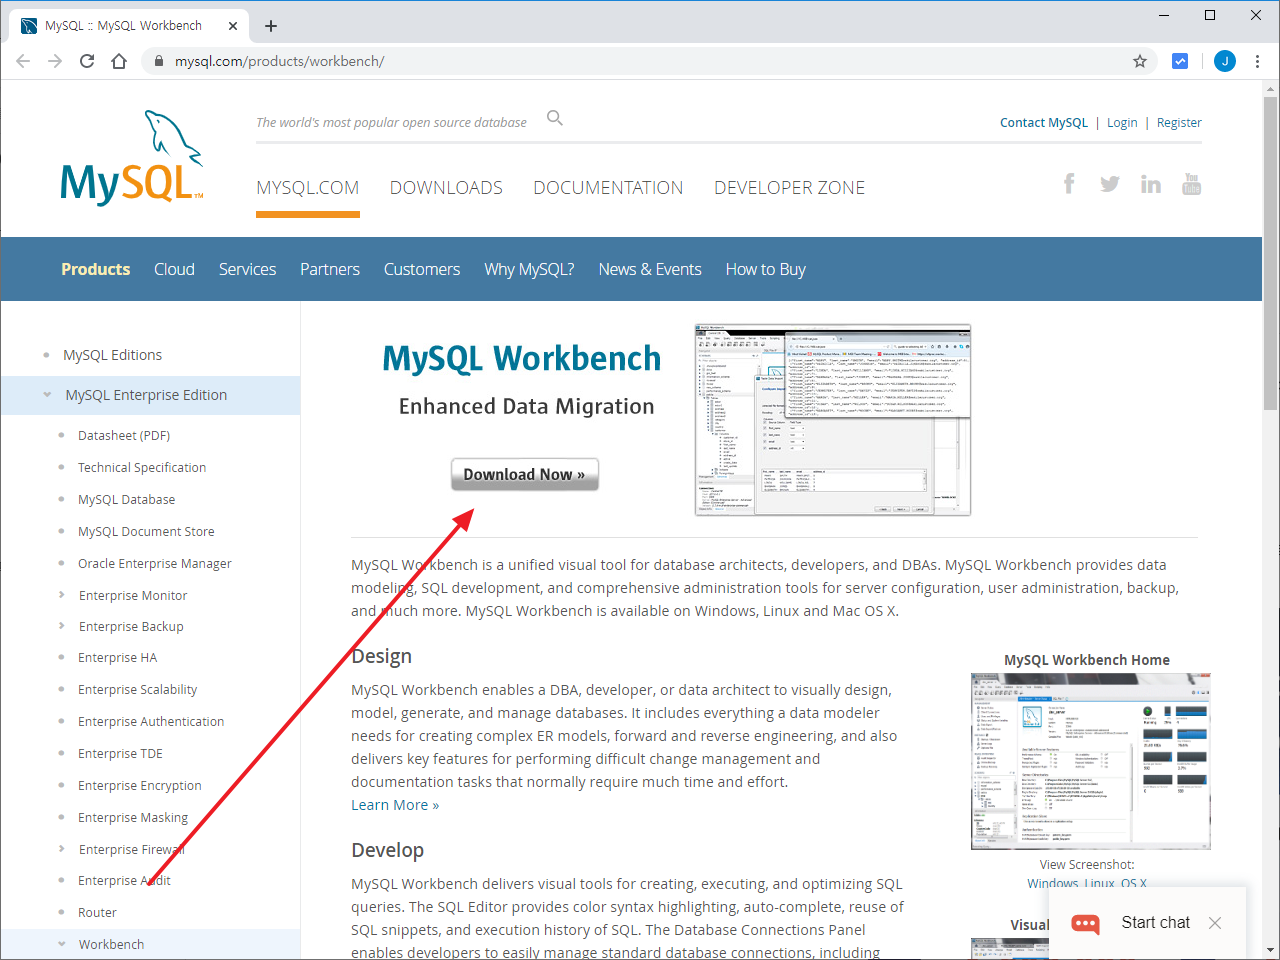The height and width of the screenshot is (960, 1280).
Task: Open the Cloud menu item
Action: (x=174, y=269)
